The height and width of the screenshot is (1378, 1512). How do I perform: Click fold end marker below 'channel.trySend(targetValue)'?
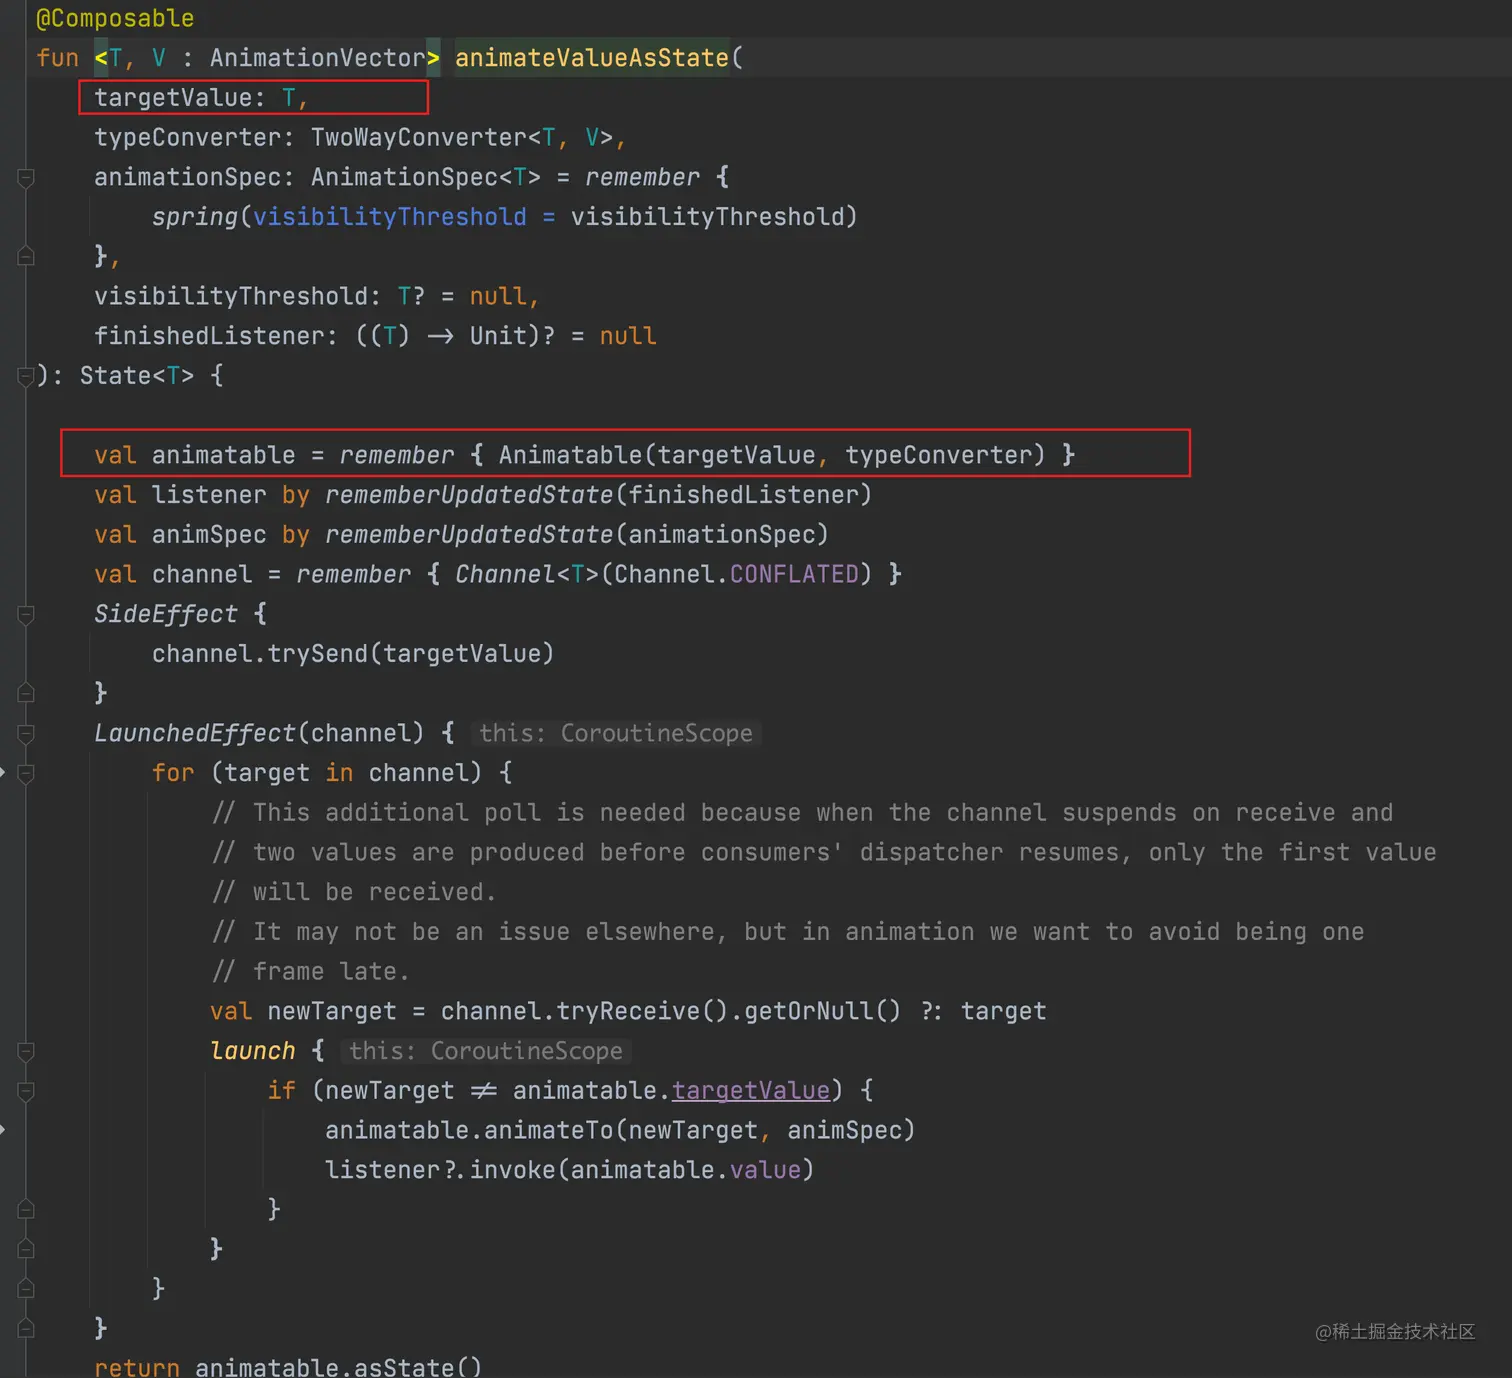tap(26, 693)
